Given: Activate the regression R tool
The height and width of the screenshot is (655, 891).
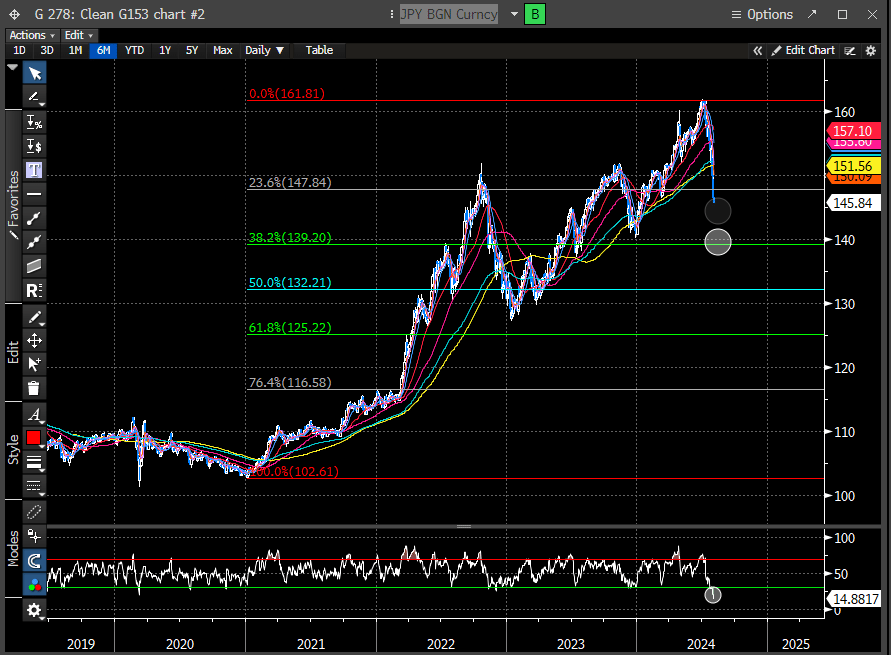Looking at the screenshot, I should [34, 291].
